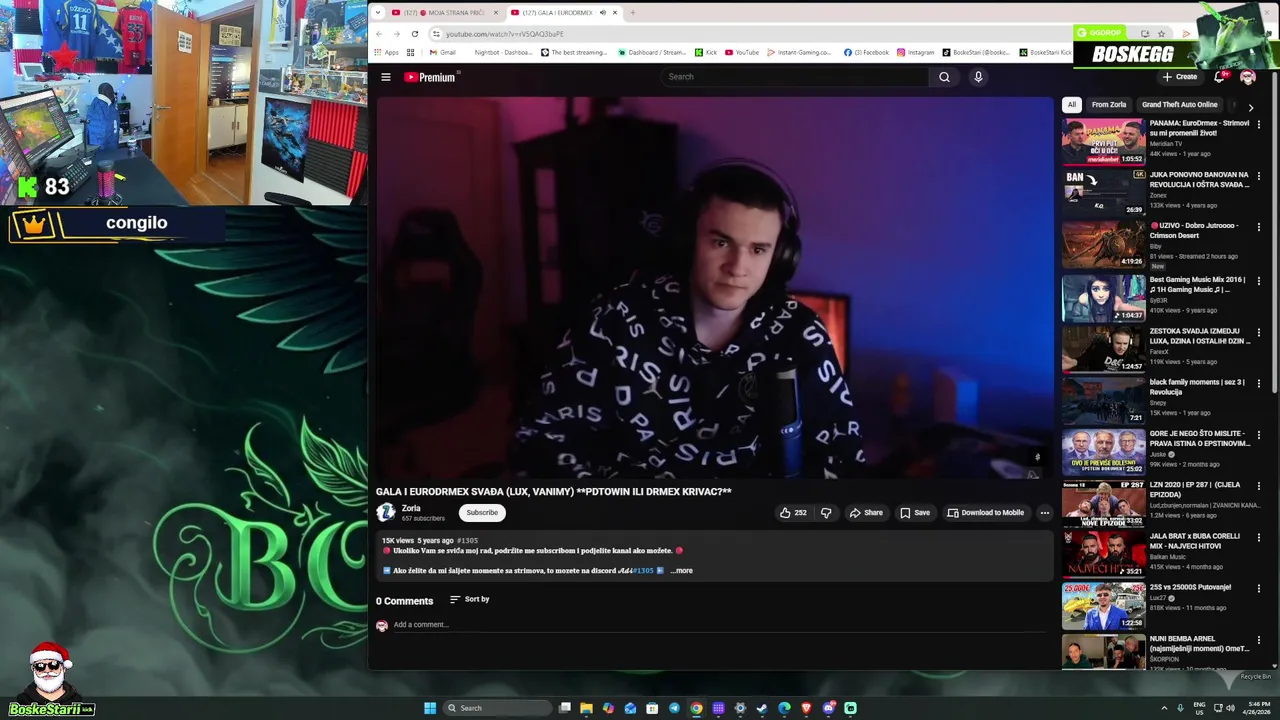Open Telegram from the taskbar

pyautogui.click(x=674, y=708)
